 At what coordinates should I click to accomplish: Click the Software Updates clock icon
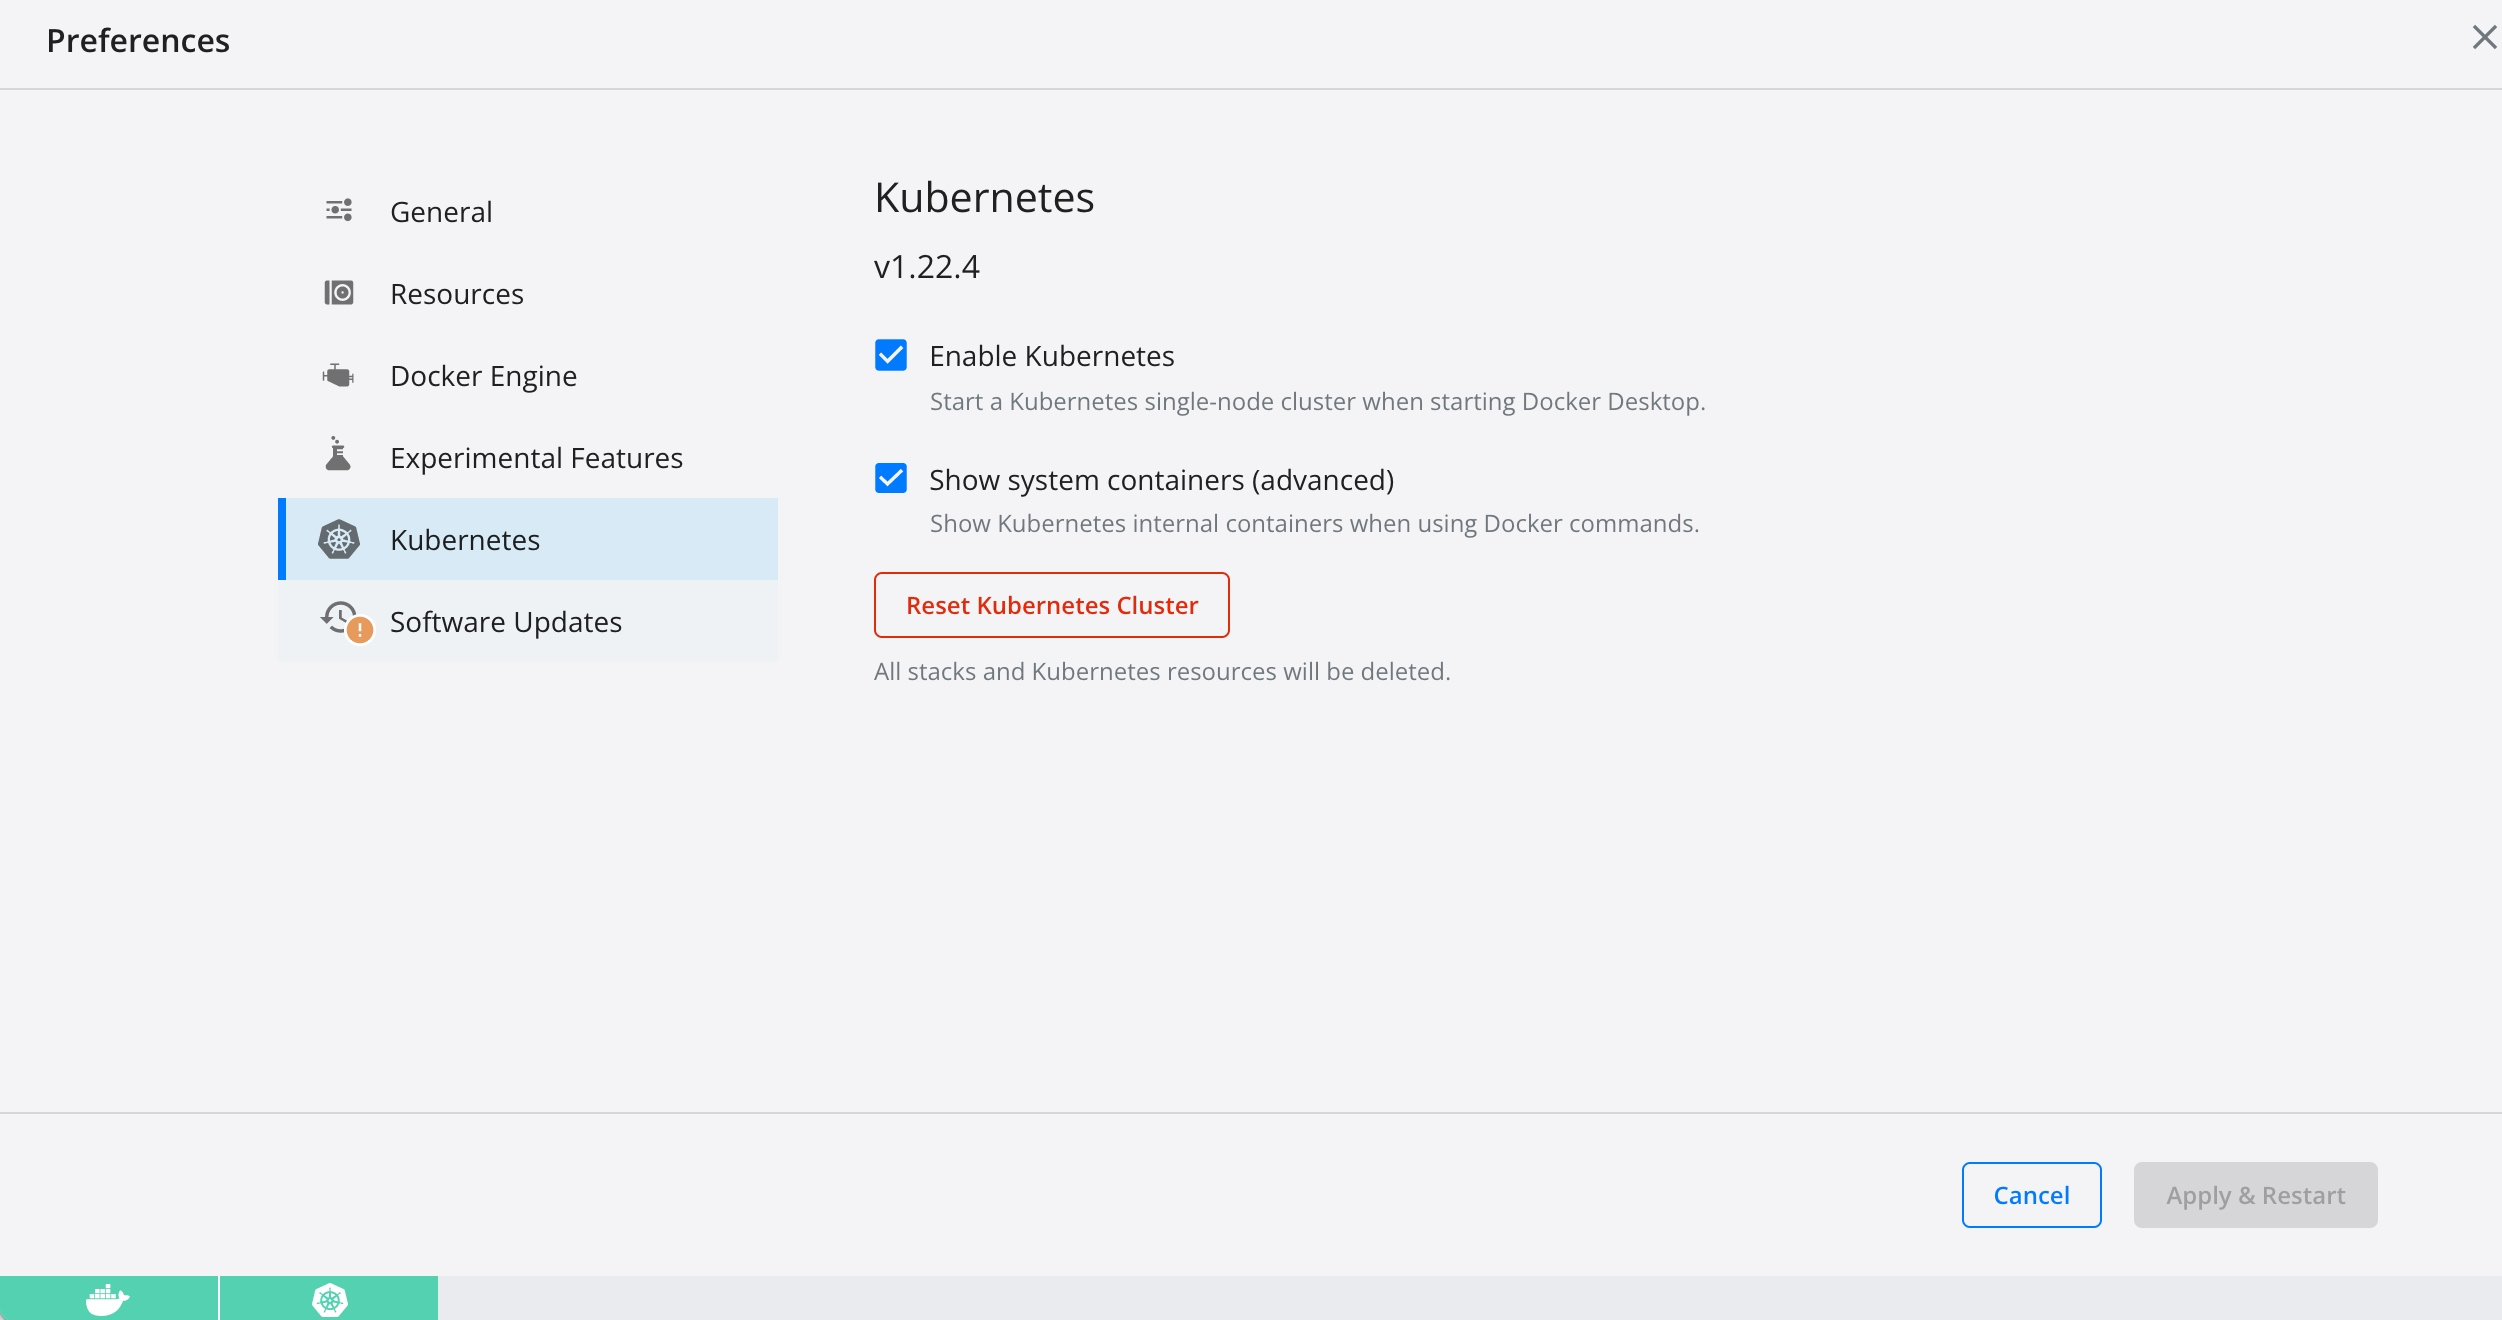coord(342,619)
